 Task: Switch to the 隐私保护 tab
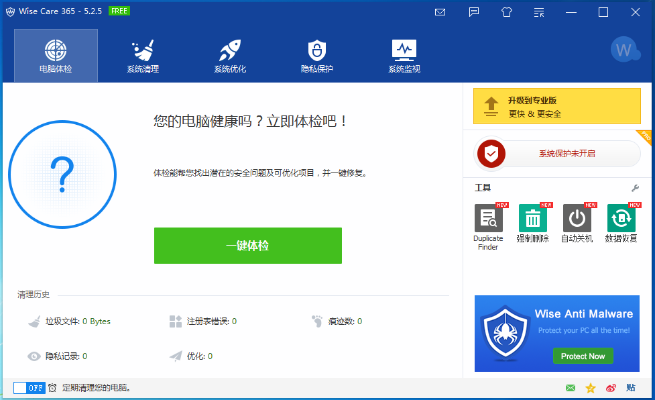(x=316, y=56)
